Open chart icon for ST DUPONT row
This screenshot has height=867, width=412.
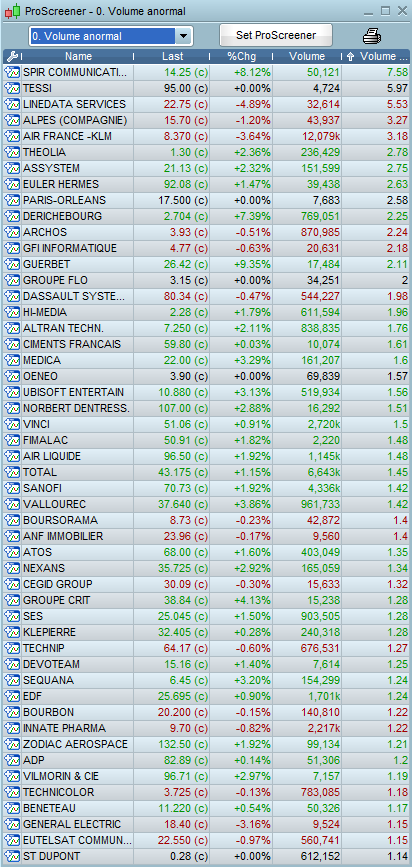(x=12, y=857)
